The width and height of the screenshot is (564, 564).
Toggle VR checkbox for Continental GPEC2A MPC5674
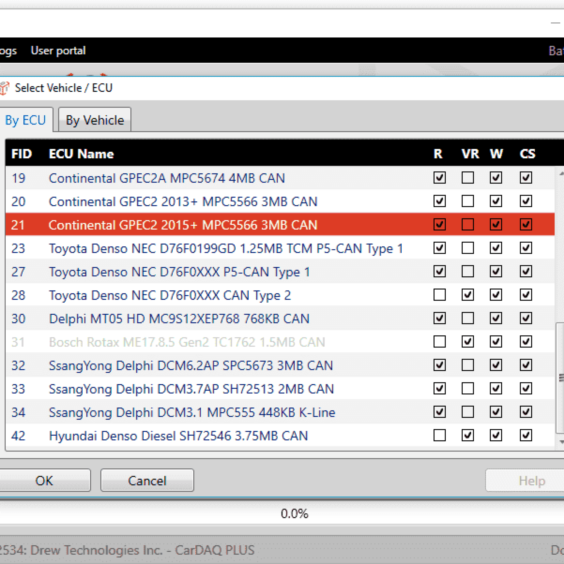click(468, 177)
